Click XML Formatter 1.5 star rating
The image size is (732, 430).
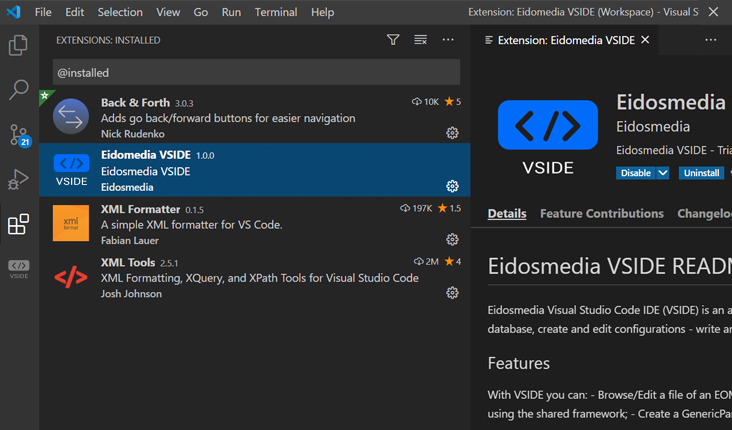tap(449, 208)
